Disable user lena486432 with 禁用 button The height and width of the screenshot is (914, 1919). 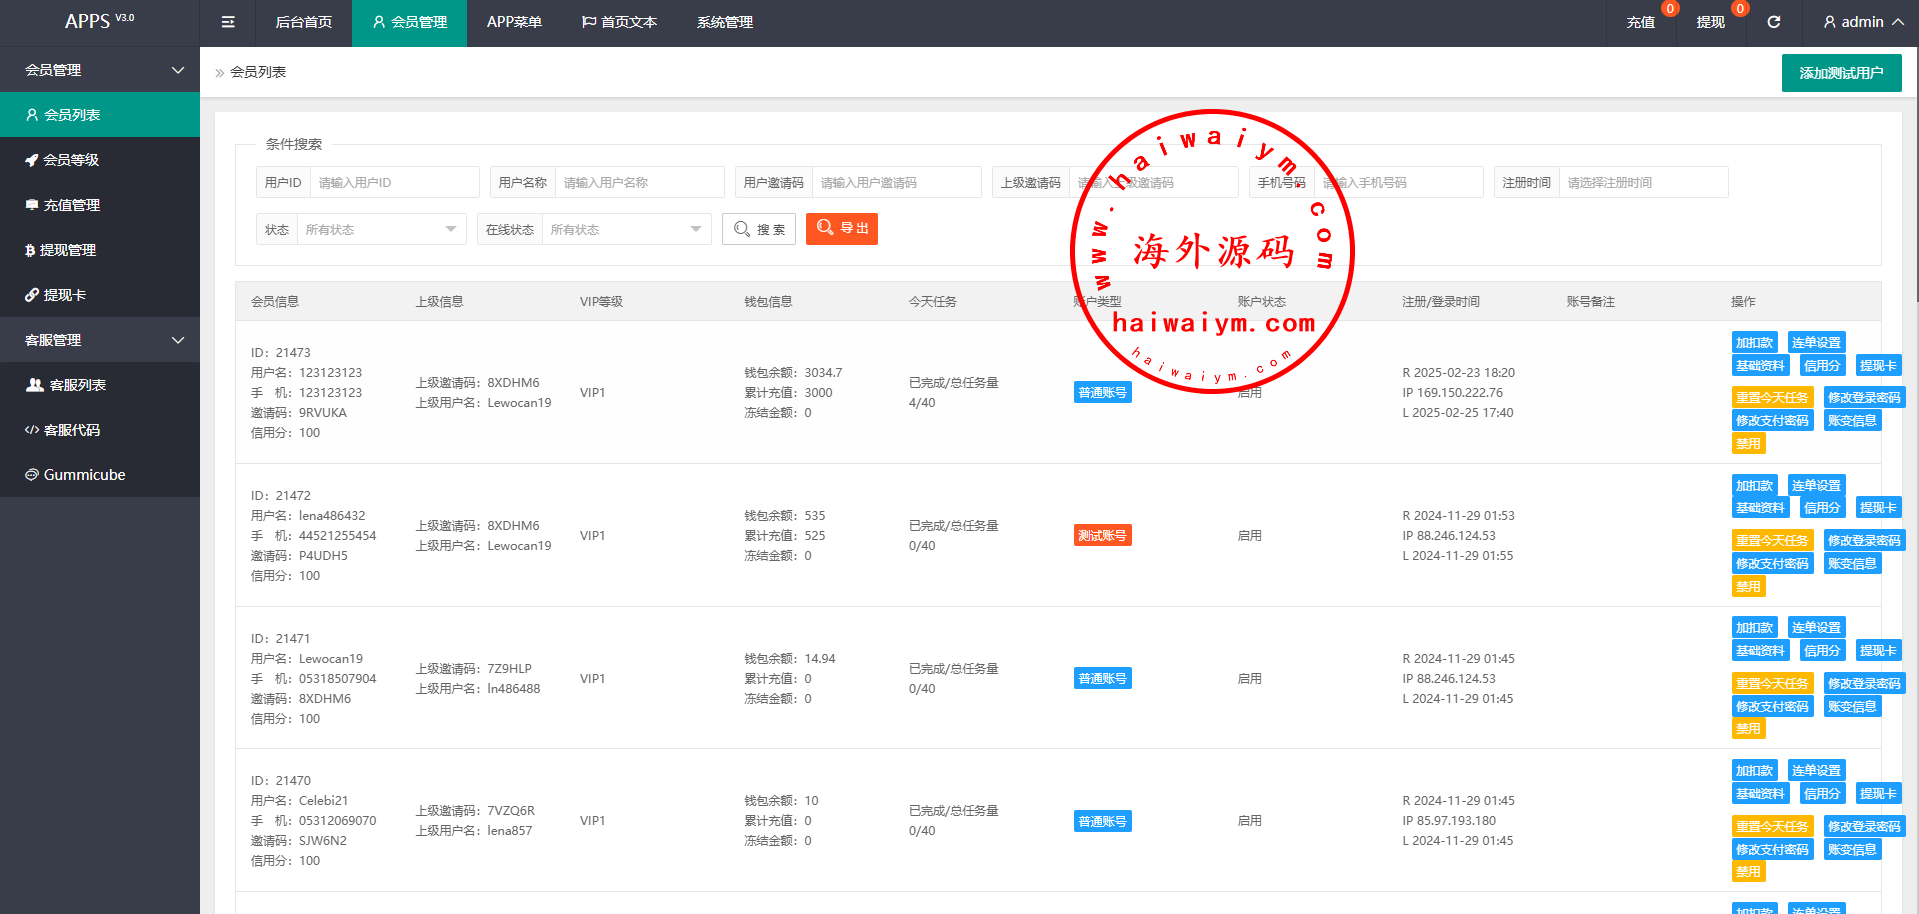pos(1748,587)
